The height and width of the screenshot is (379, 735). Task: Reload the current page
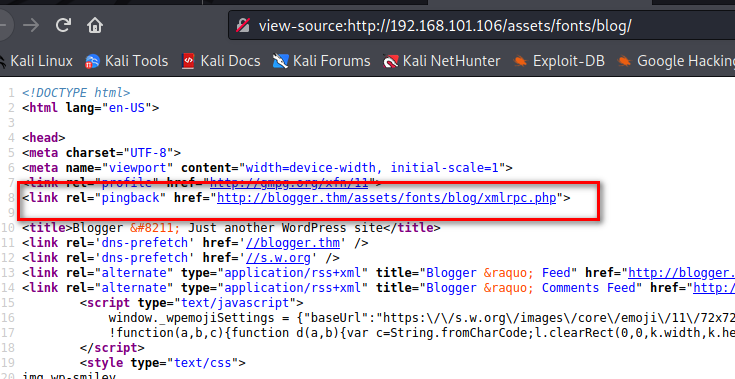63,25
